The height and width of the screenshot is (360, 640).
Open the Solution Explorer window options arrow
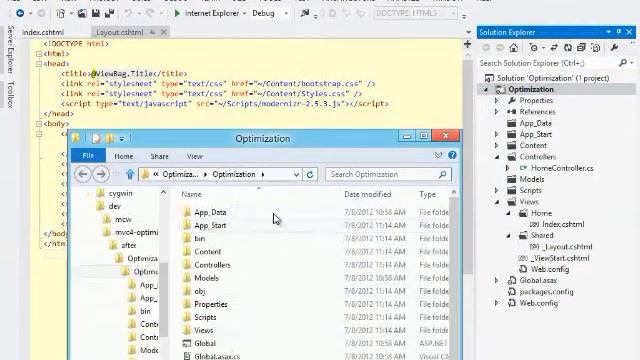click(609, 32)
